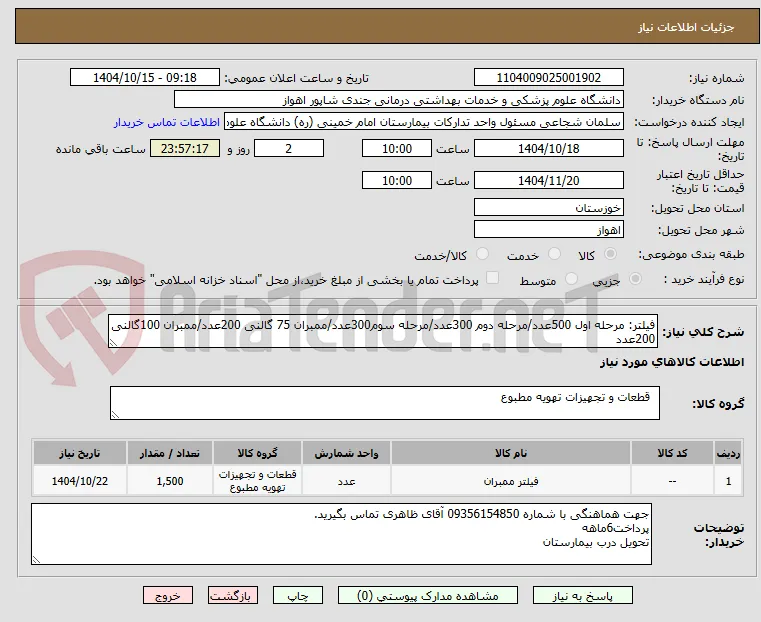Click the 'پاسخ به نیاز' button
Image resolution: width=761 pixels, height=622 pixels.
(x=582, y=595)
